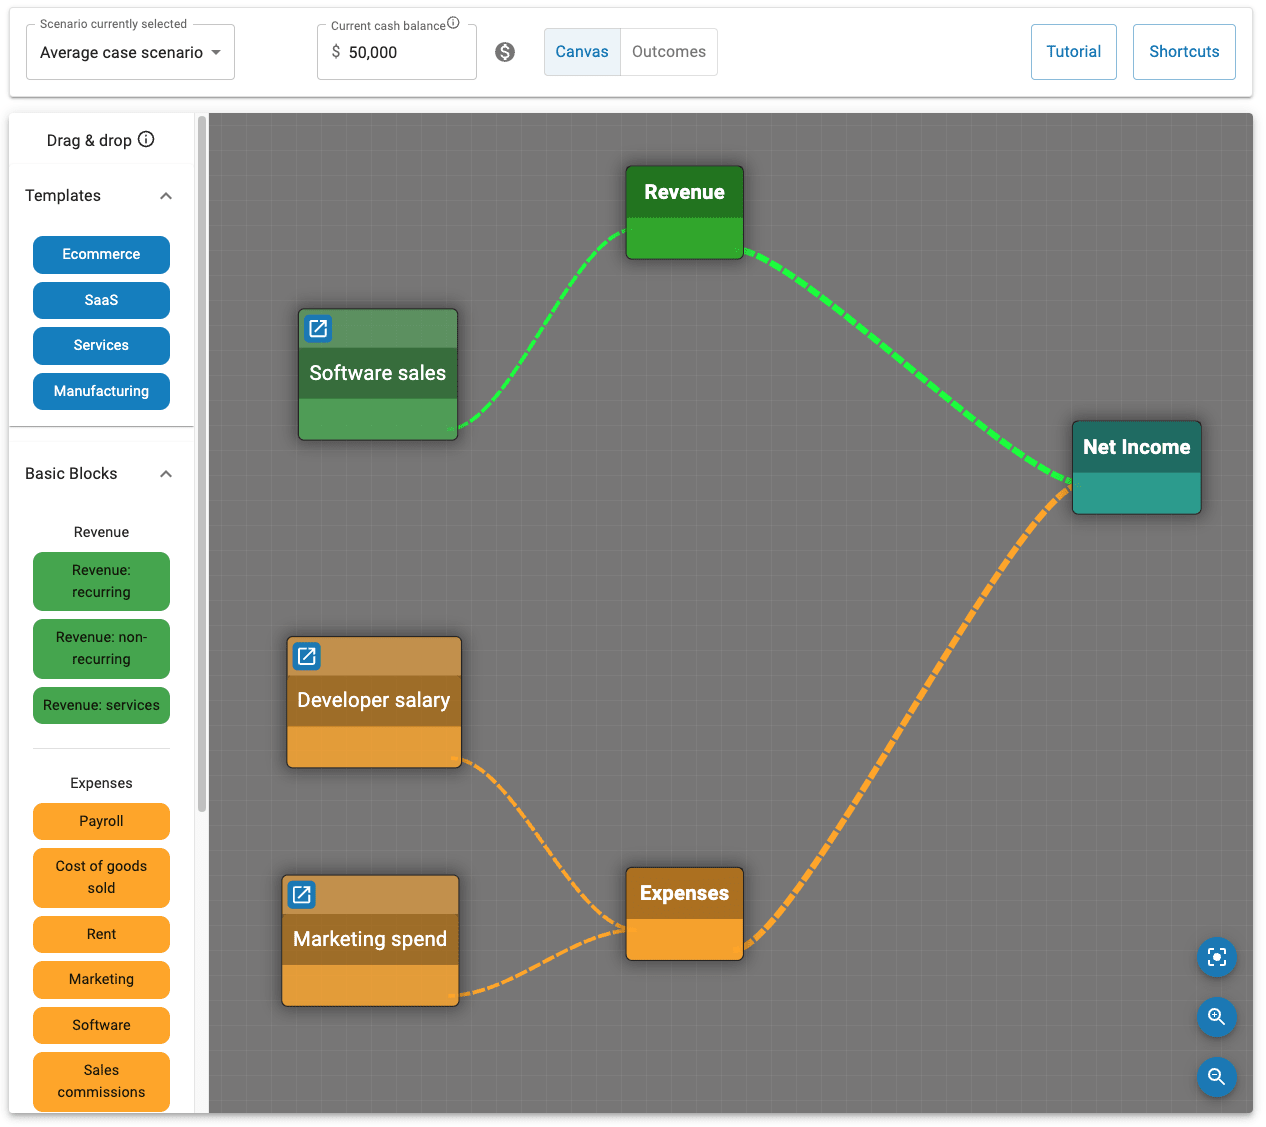Open the Marketing spend block editor icon
The height and width of the screenshot is (1127, 1266).
coord(302,894)
